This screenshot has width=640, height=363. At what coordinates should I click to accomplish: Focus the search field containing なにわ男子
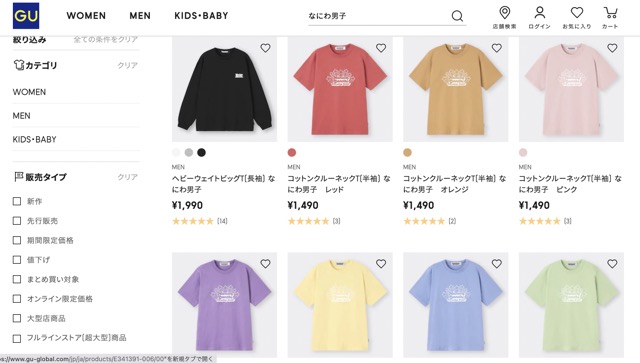point(378,16)
